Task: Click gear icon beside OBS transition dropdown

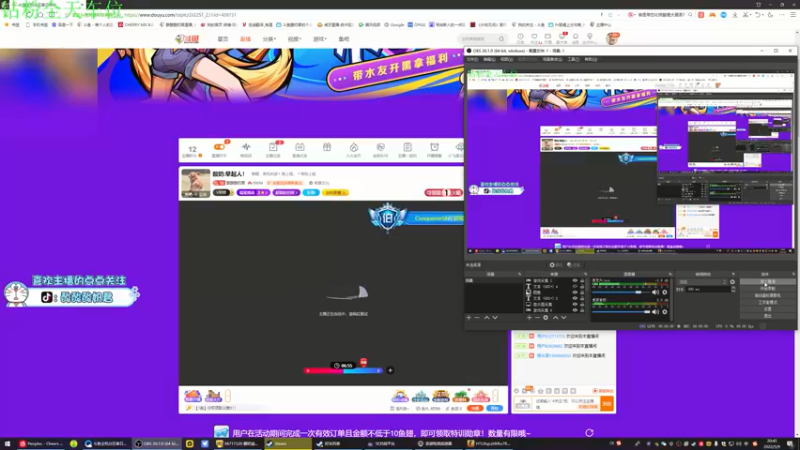Action: click(732, 282)
